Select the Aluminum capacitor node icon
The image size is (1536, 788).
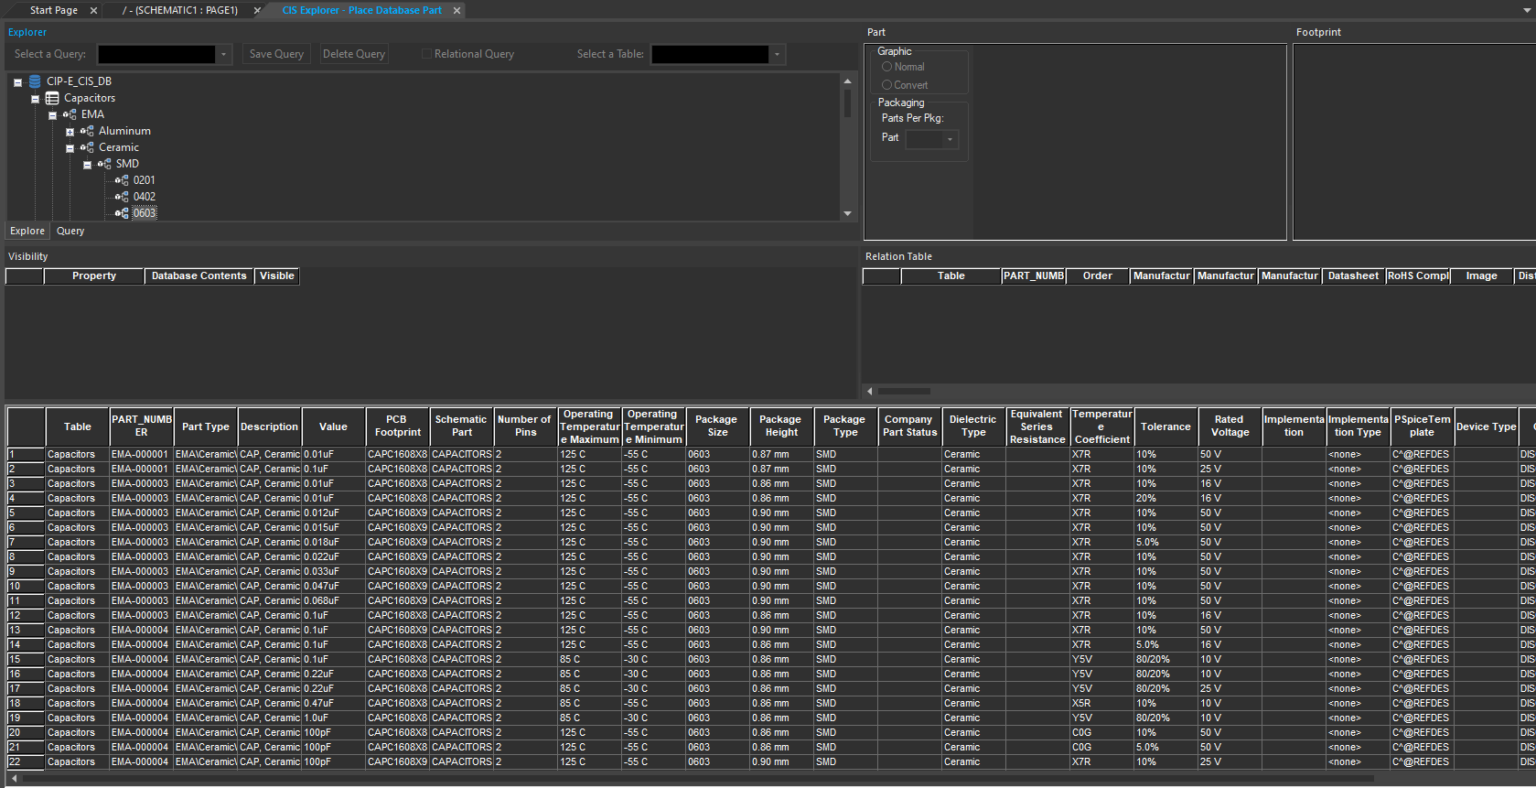(87, 131)
